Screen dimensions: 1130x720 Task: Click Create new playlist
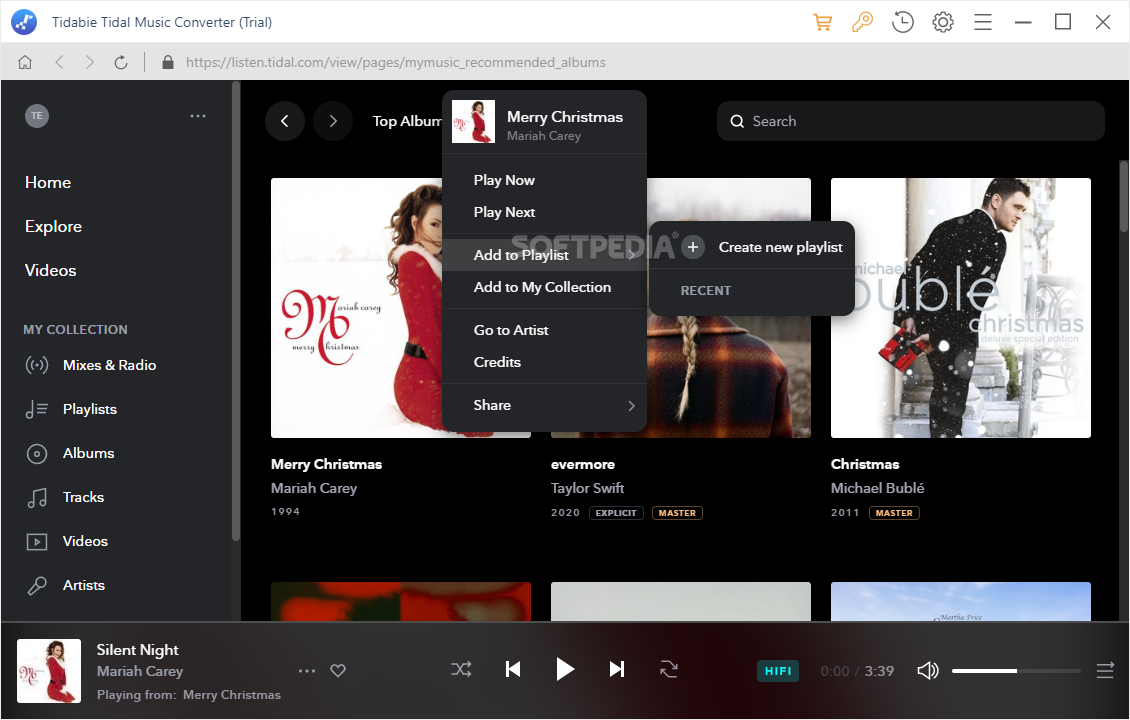point(762,247)
